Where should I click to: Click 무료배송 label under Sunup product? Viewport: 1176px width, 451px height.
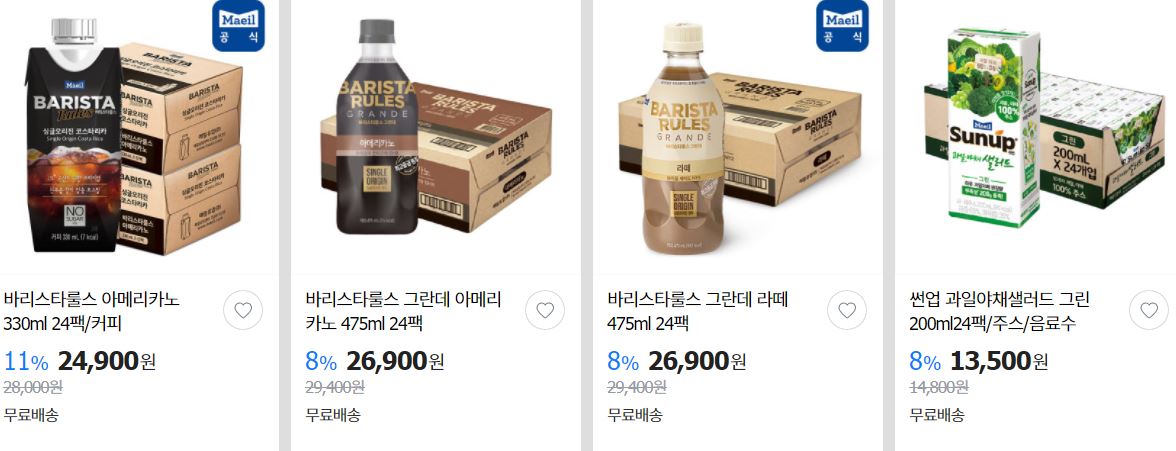pos(937,414)
